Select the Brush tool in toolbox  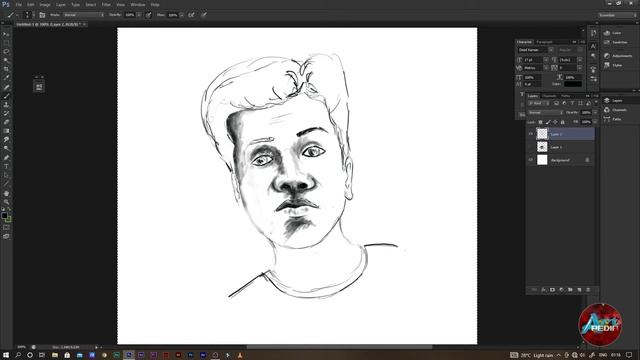click(6, 96)
